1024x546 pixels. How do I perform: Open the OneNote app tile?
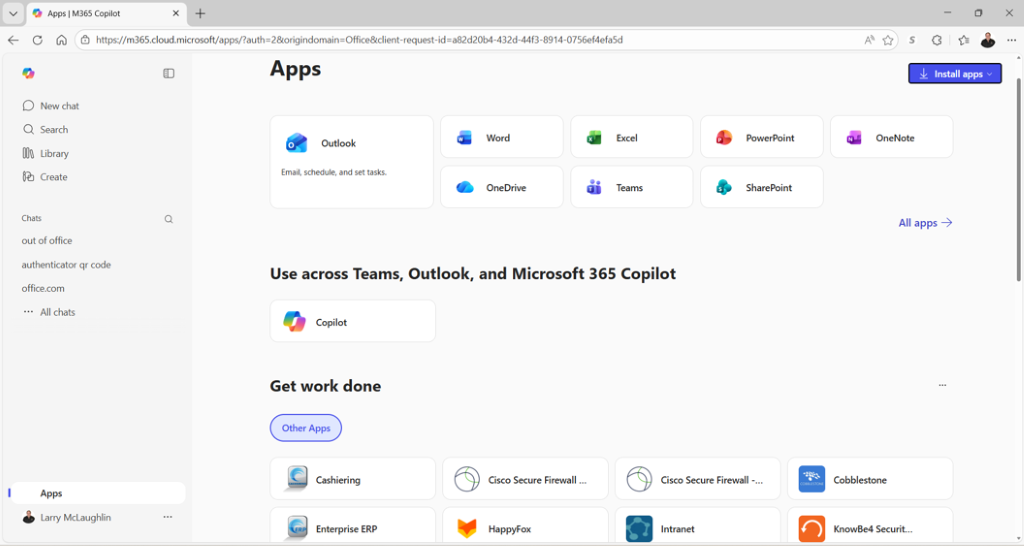click(x=891, y=137)
